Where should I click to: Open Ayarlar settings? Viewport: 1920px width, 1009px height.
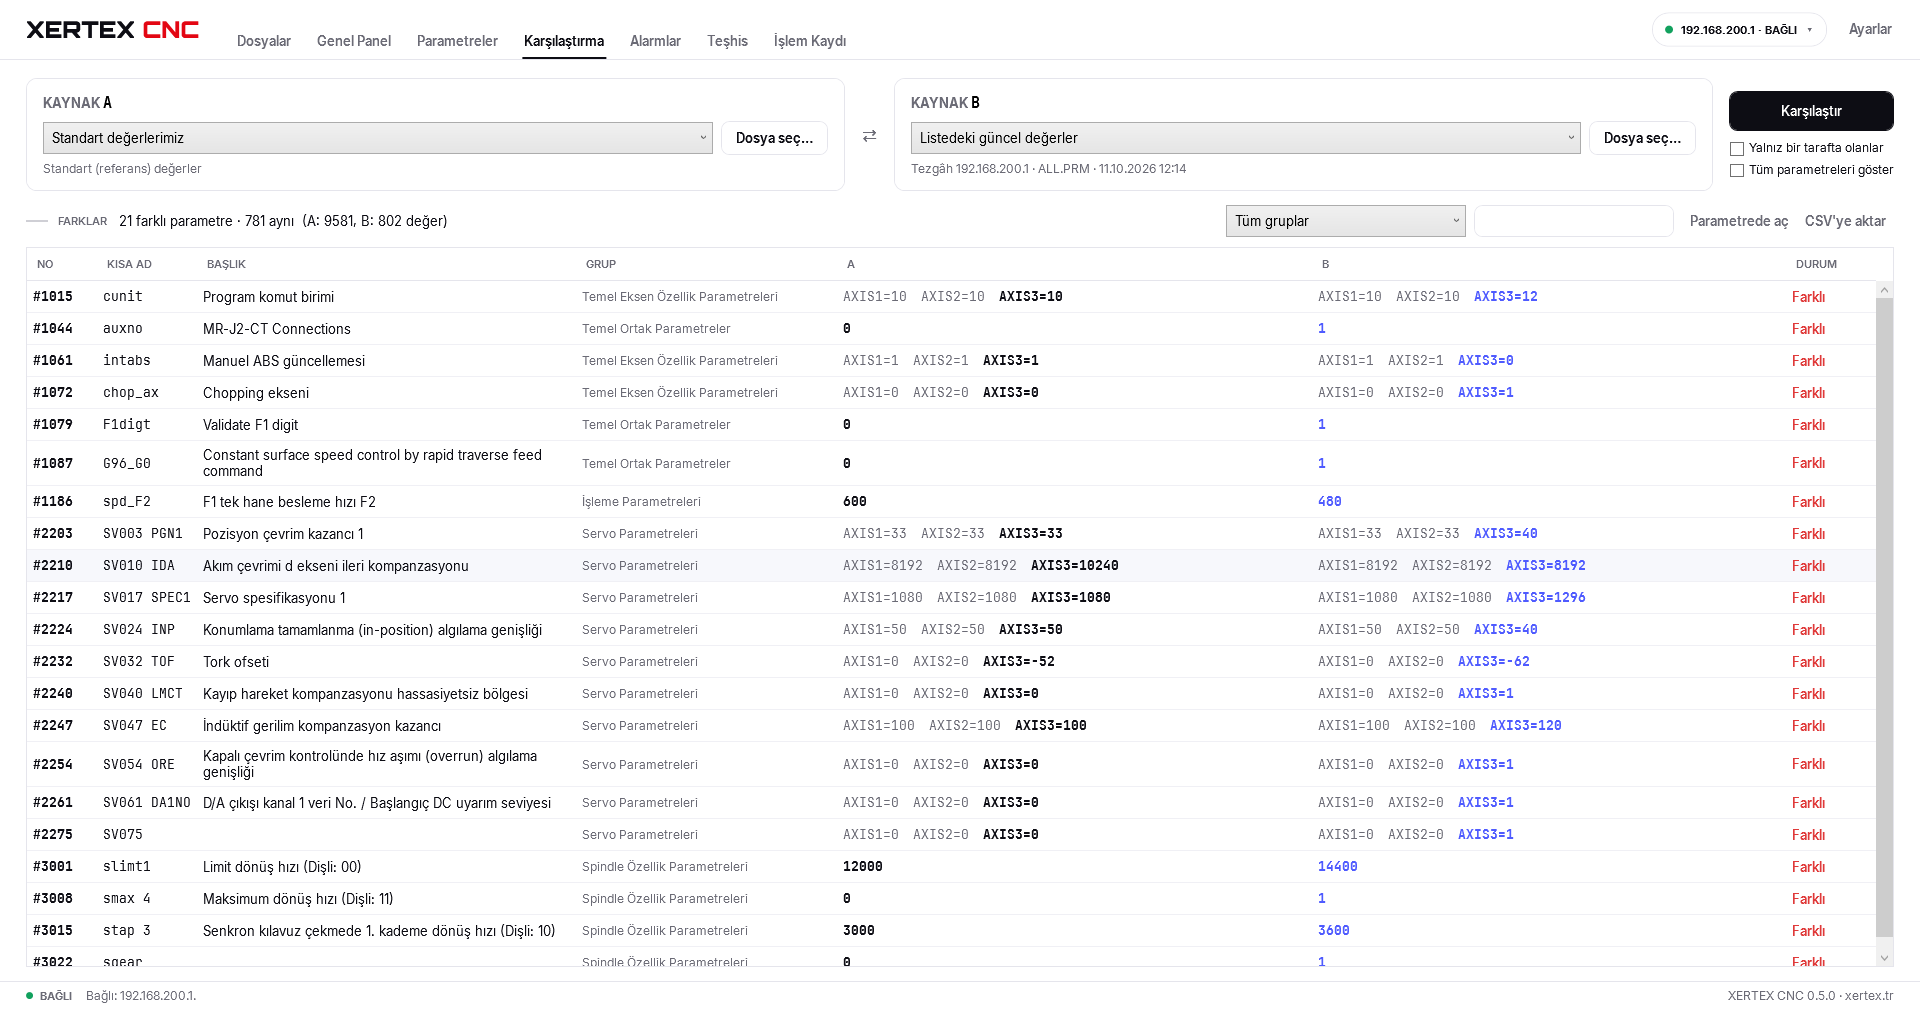(1870, 29)
